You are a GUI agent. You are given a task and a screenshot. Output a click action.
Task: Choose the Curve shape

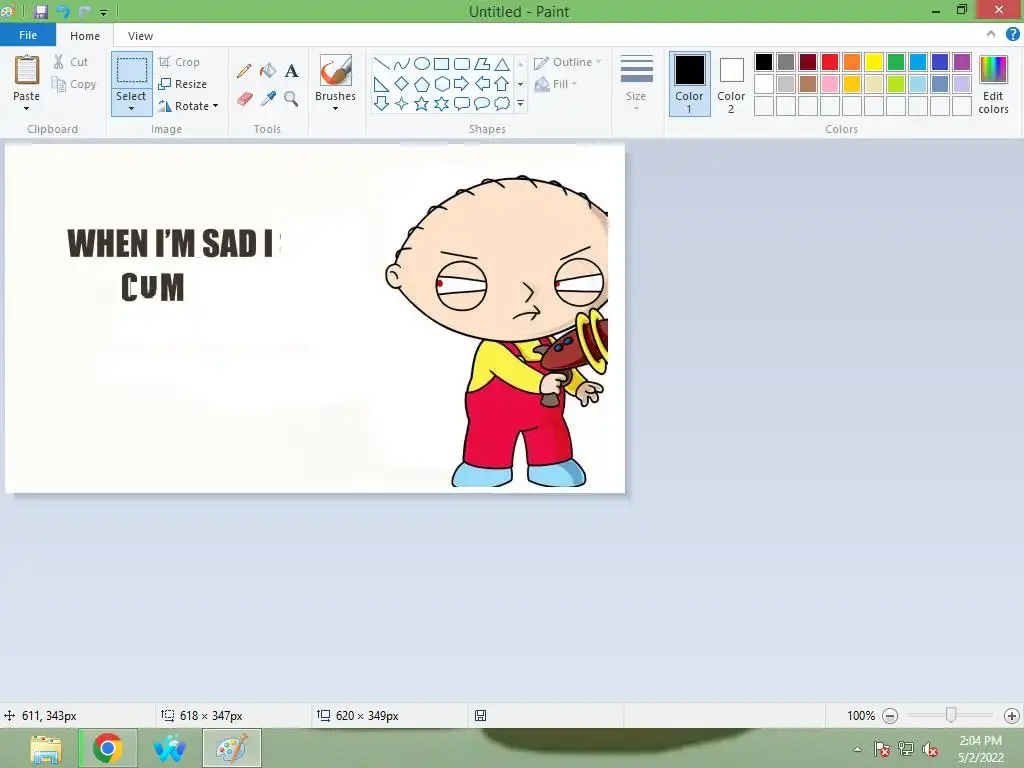point(402,63)
